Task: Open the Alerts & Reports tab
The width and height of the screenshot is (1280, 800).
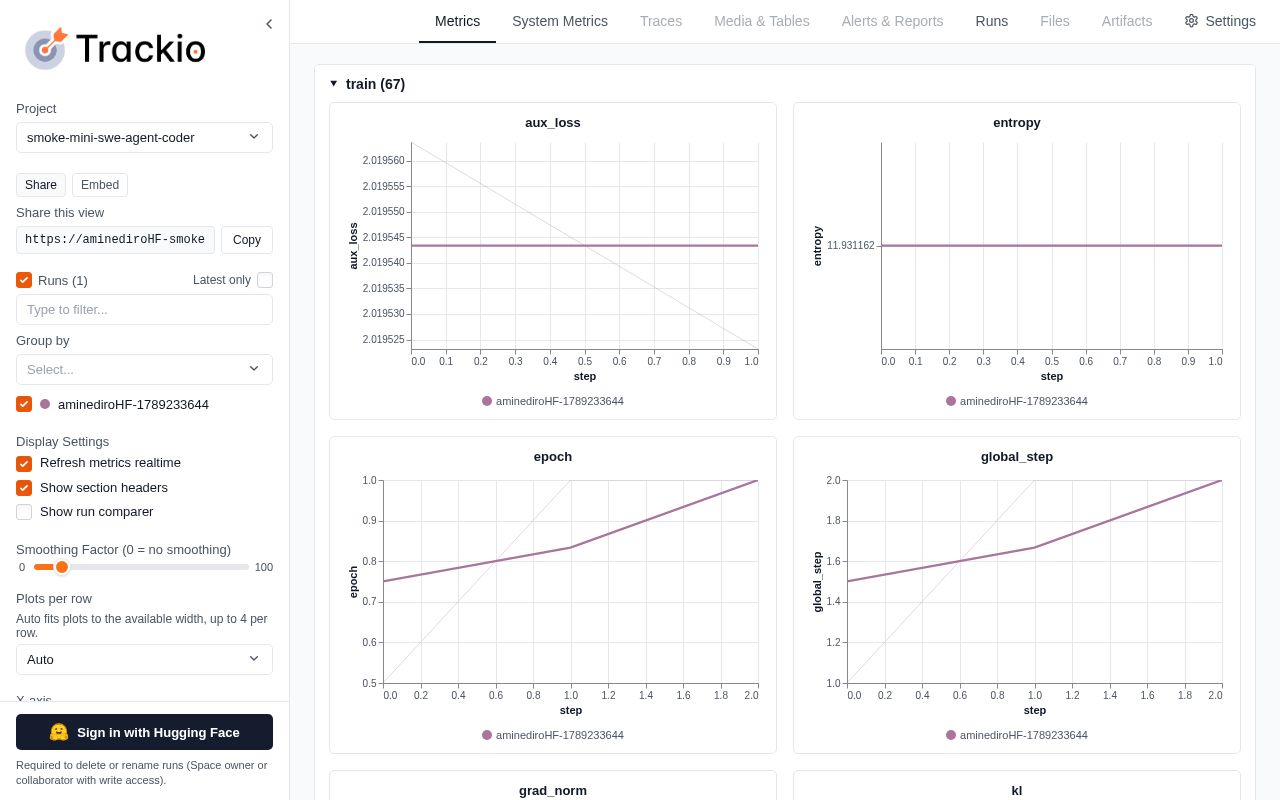Action: pyautogui.click(x=892, y=21)
